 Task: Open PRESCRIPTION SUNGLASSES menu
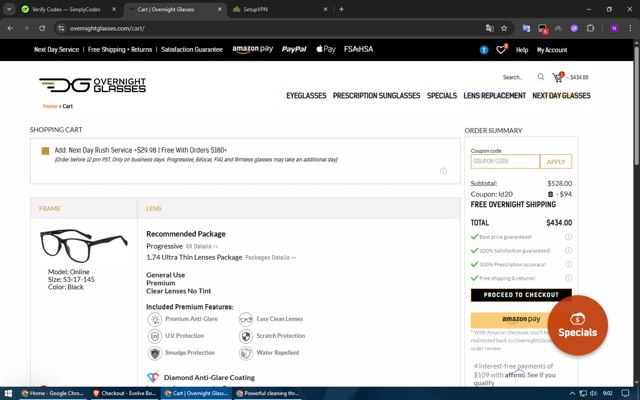[376, 96]
